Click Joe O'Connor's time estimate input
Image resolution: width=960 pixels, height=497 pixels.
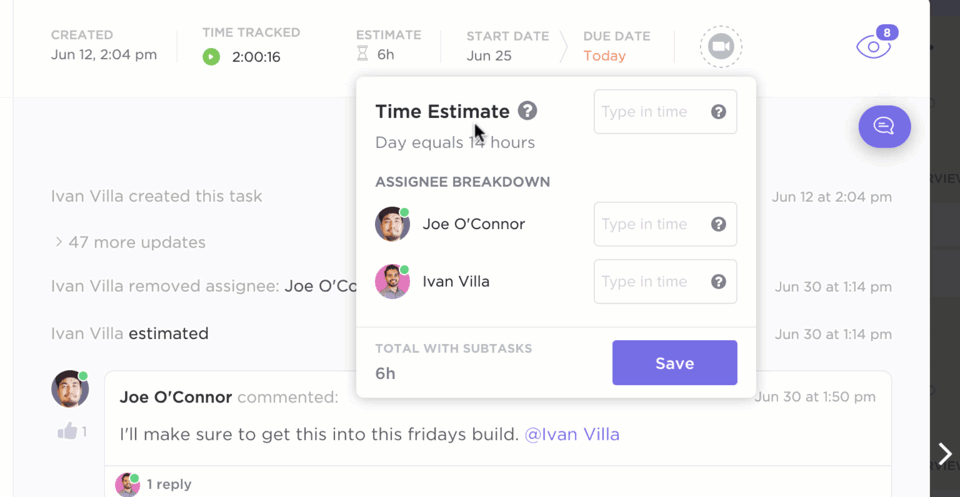click(x=666, y=224)
